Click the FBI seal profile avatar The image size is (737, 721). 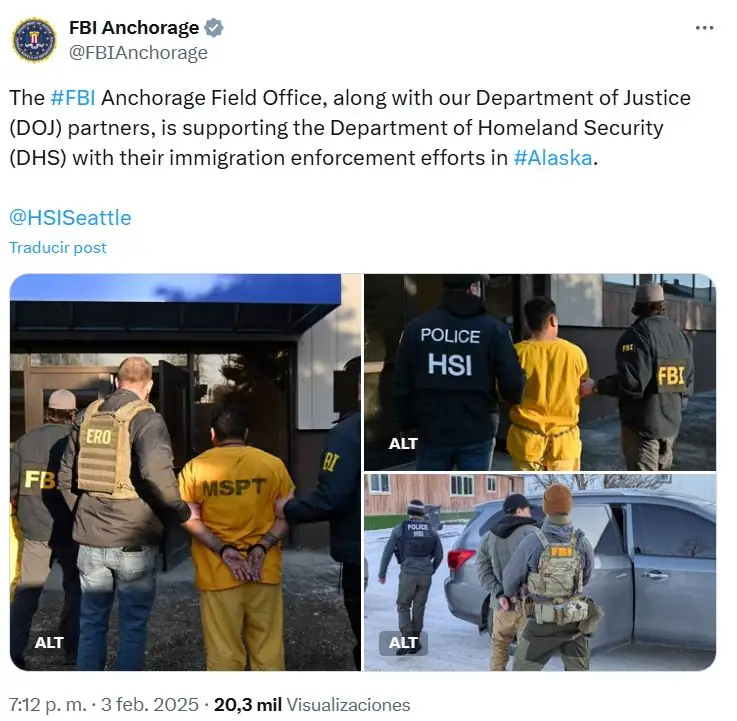click(34, 40)
